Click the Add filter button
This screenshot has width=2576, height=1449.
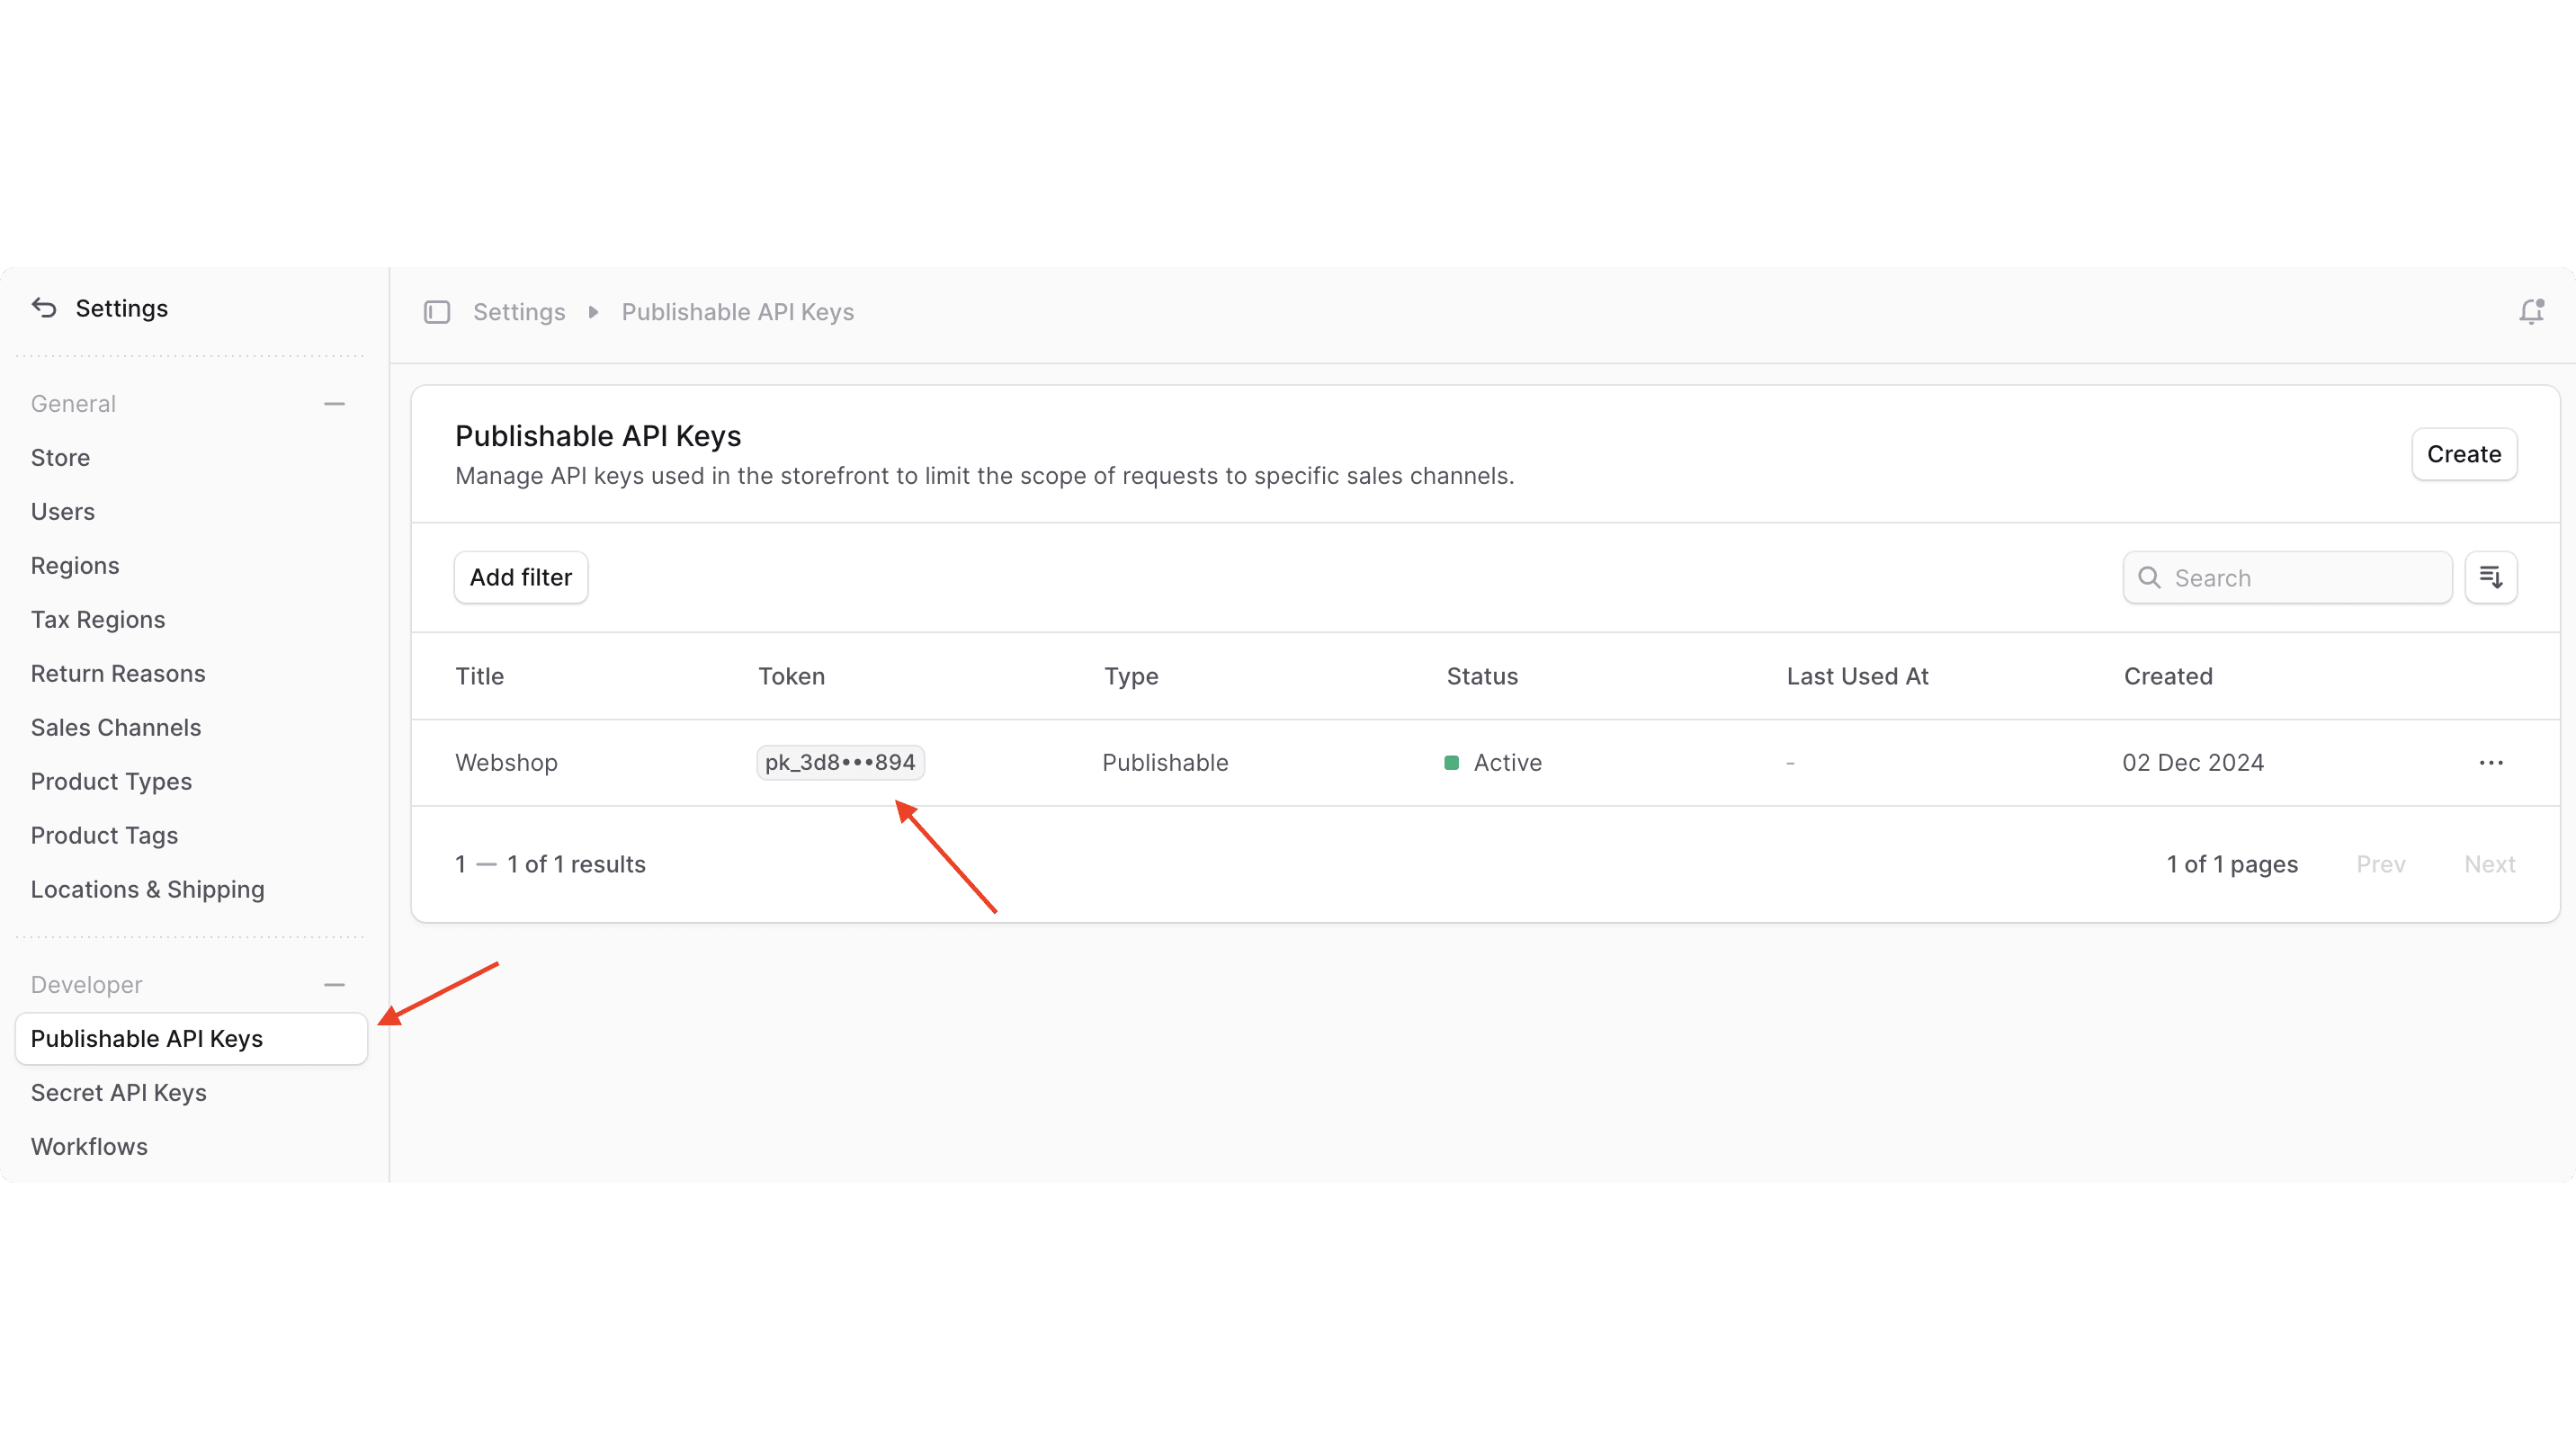[521, 577]
